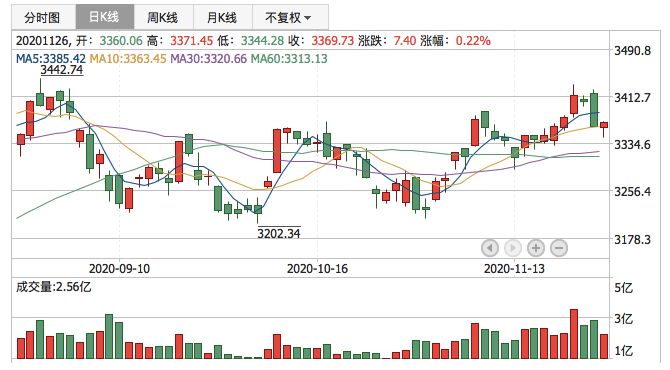
Task: Click the 2020-09-10 date label
Action: [x=119, y=269]
